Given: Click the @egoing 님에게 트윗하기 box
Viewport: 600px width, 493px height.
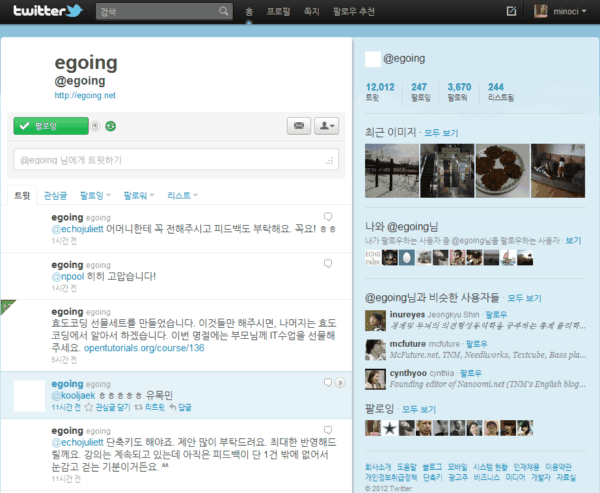Looking at the screenshot, I should (x=176, y=160).
